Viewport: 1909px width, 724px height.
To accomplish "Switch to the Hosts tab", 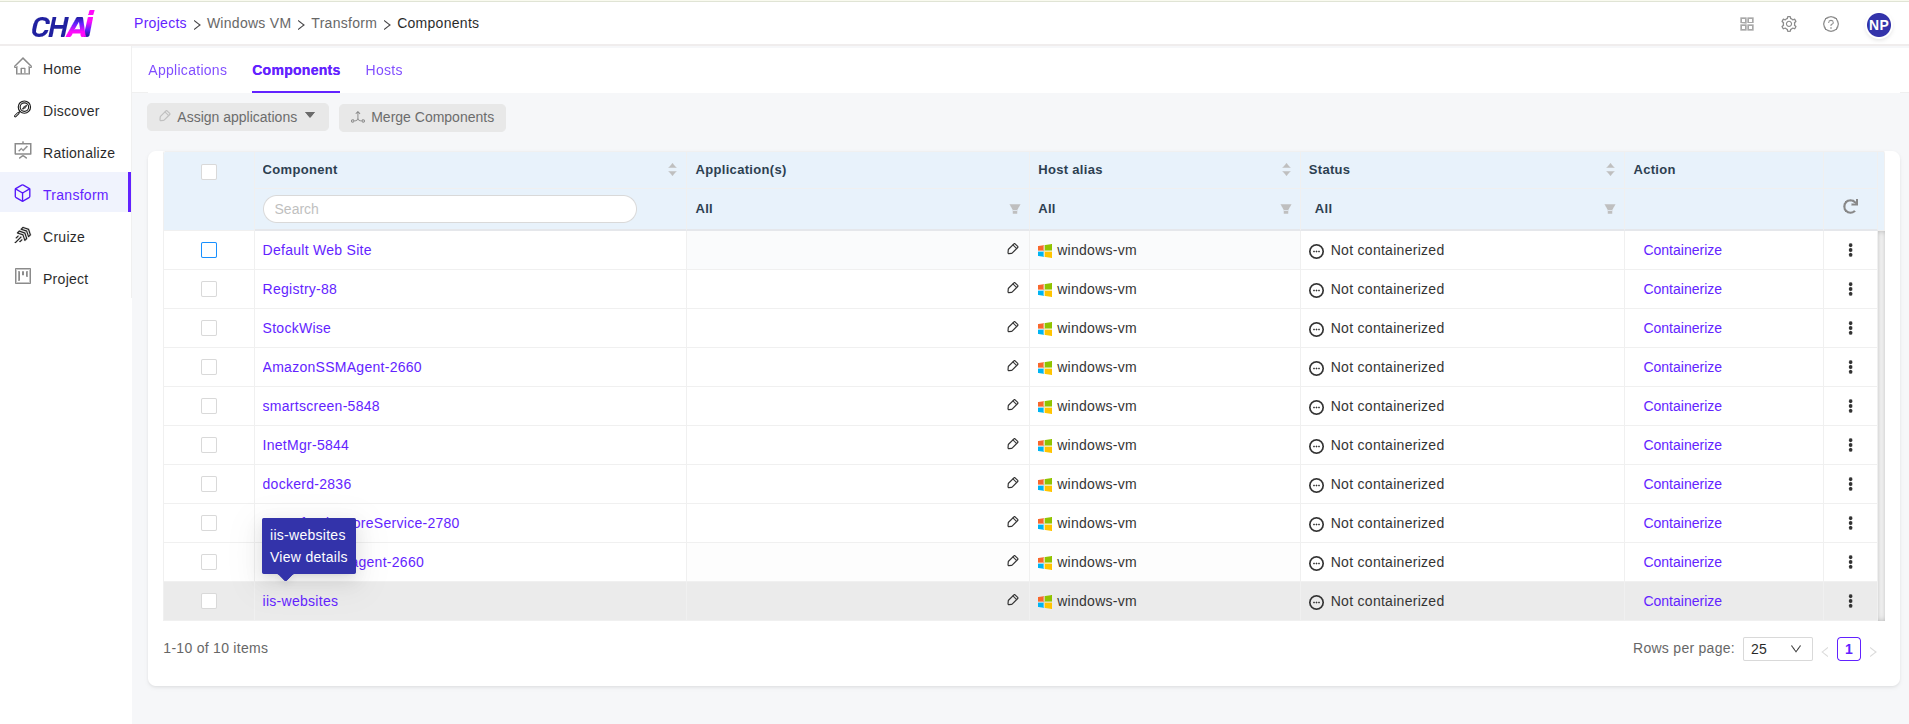I will point(384,70).
